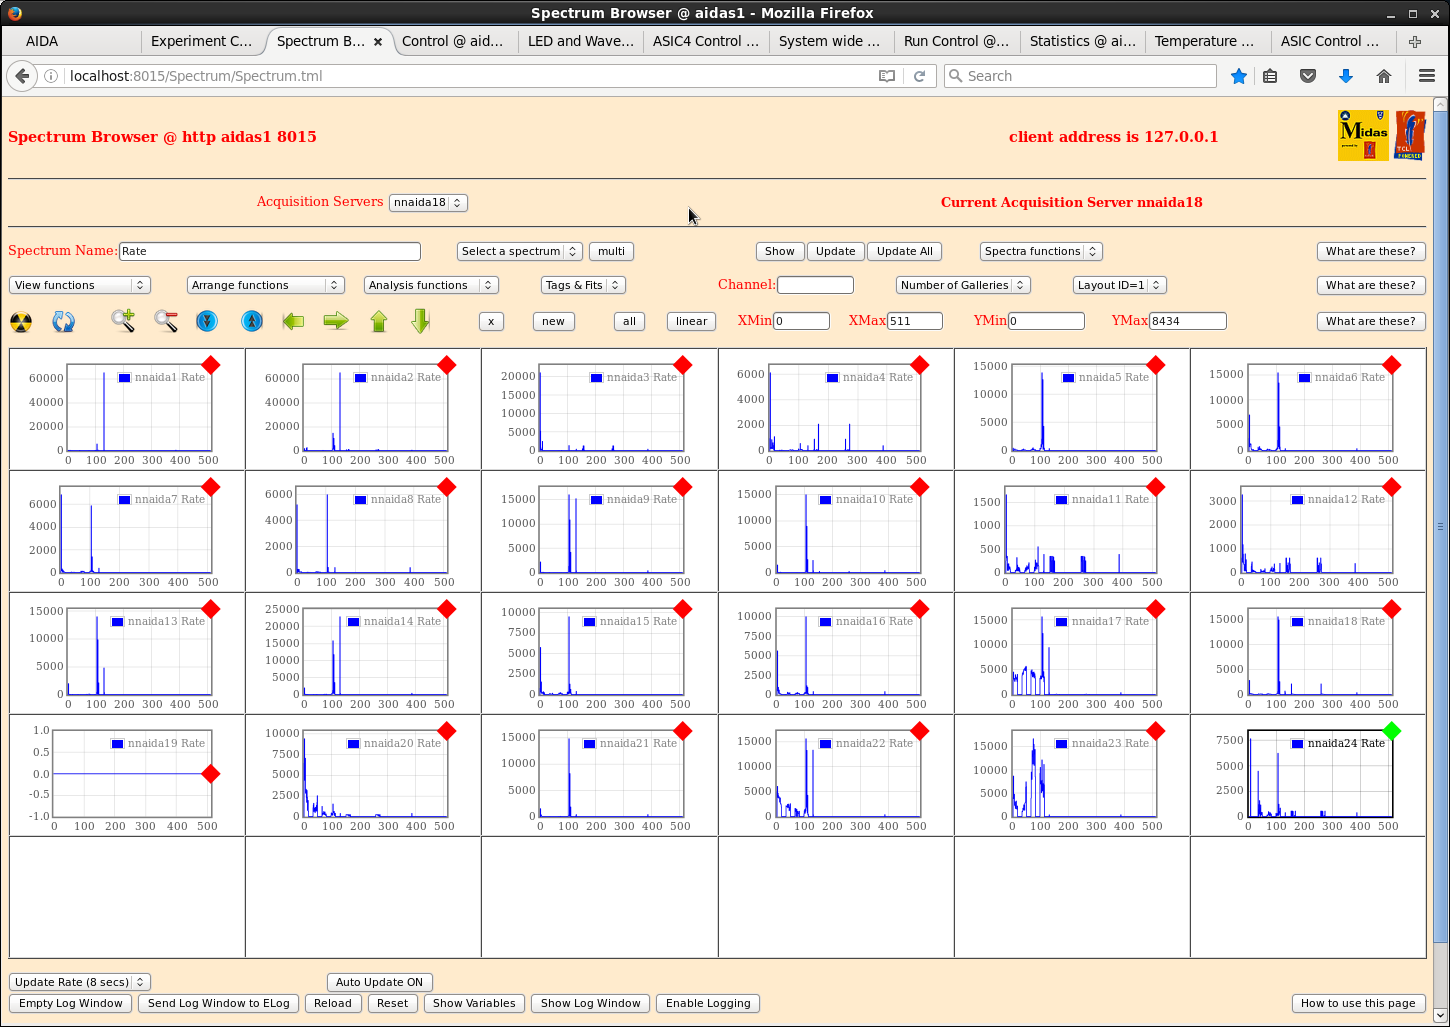Open the Number of Galleries dropdown
The image size is (1450, 1027).
tap(963, 285)
